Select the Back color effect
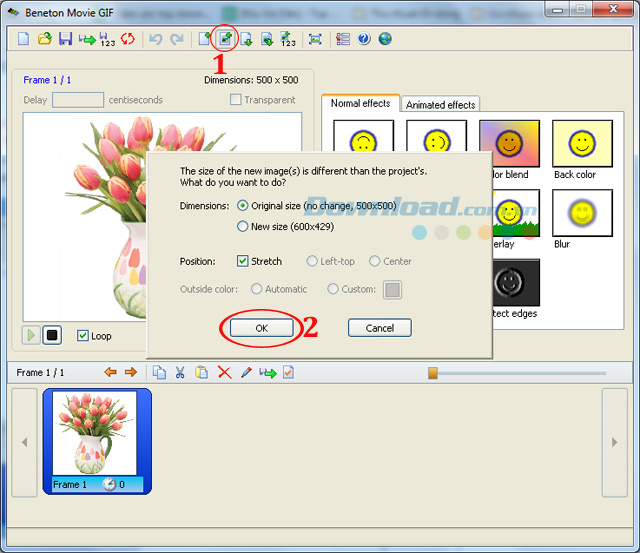 tap(582, 144)
